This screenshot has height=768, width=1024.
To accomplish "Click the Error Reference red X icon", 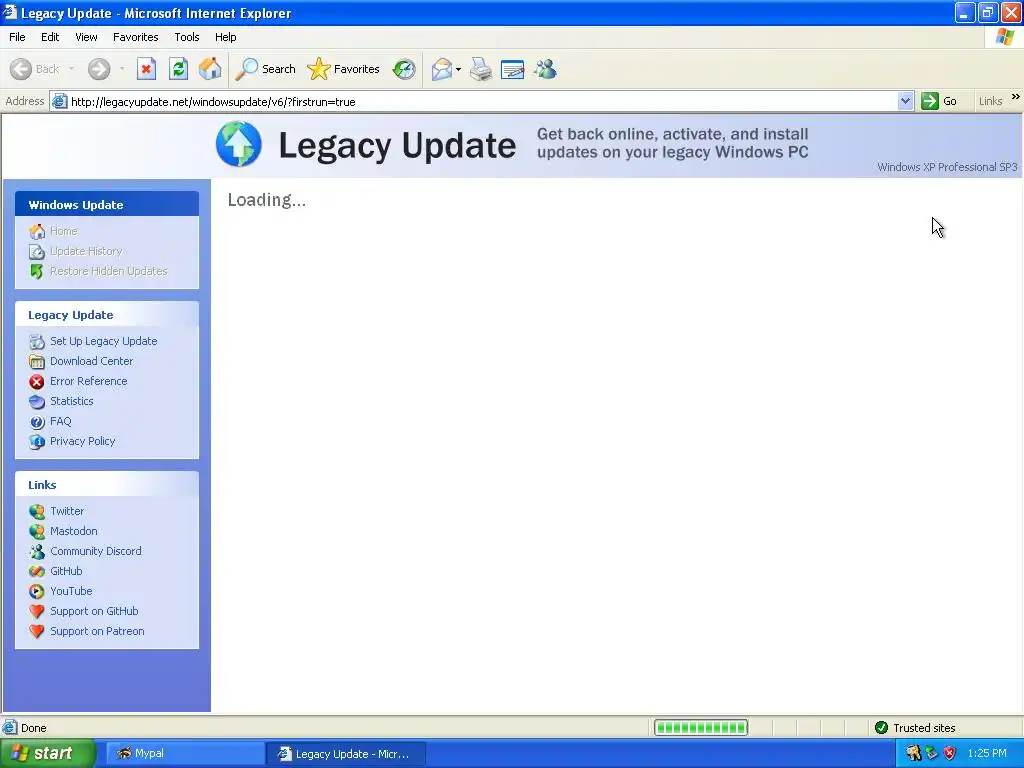I will pyautogui.click(x=37, y=382).
